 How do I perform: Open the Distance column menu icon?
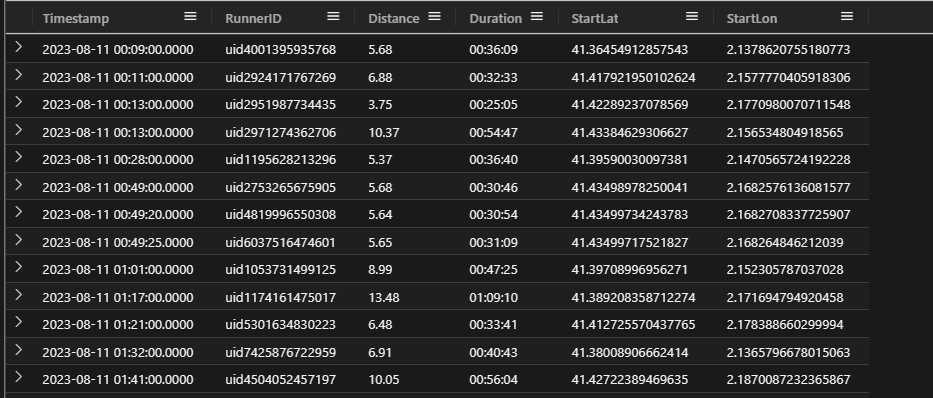click(x=435, y=17)
